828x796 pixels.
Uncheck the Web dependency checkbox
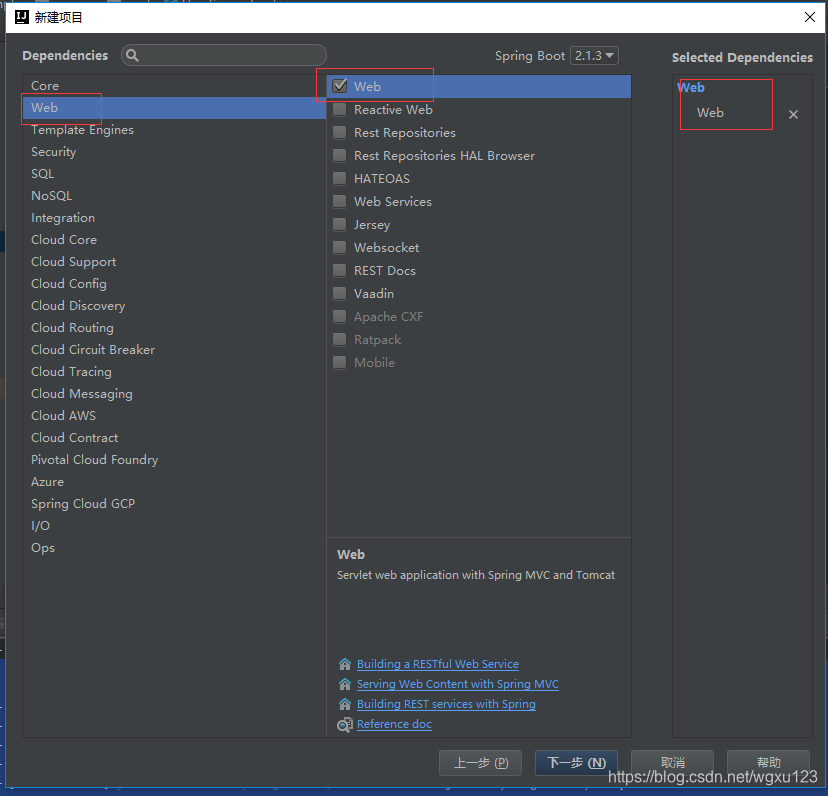340,86
